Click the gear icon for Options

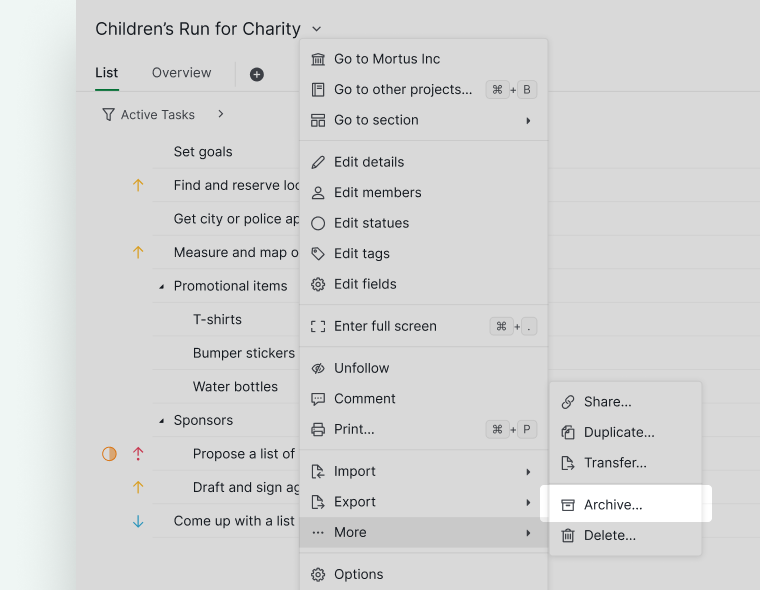coord(318,575)
